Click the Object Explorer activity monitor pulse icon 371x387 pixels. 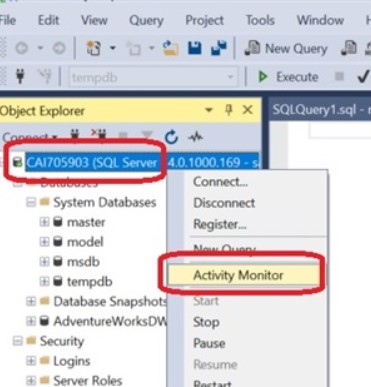coord(195,137)
